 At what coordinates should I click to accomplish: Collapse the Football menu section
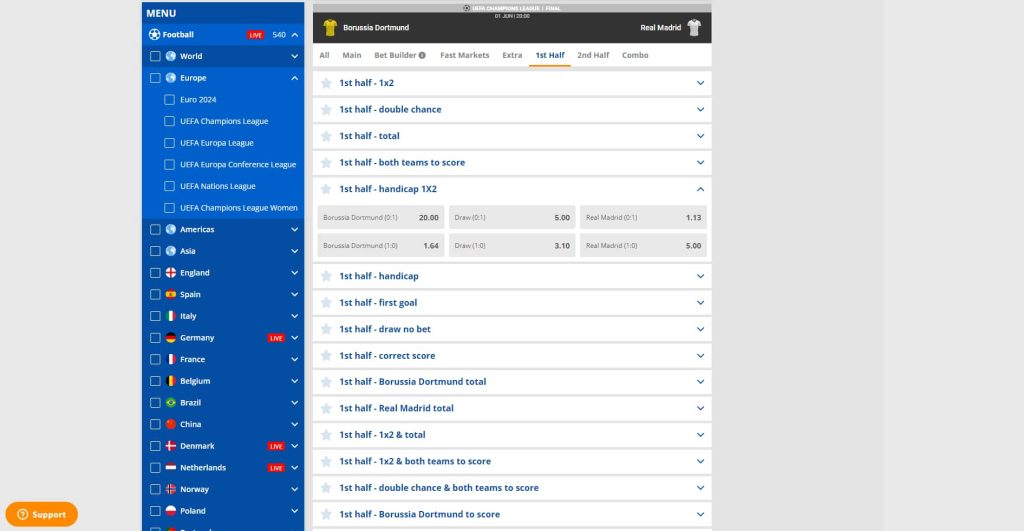(x=295, y=35)
